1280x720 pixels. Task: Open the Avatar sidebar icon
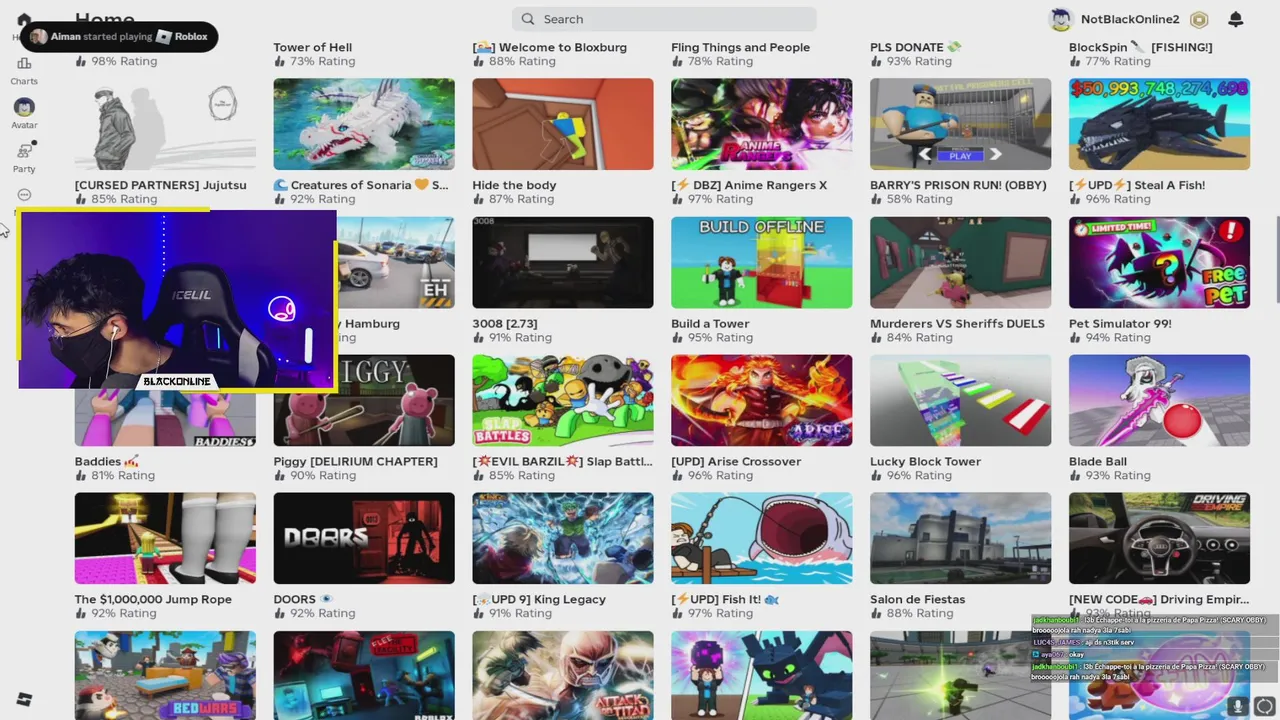(24, 107)
